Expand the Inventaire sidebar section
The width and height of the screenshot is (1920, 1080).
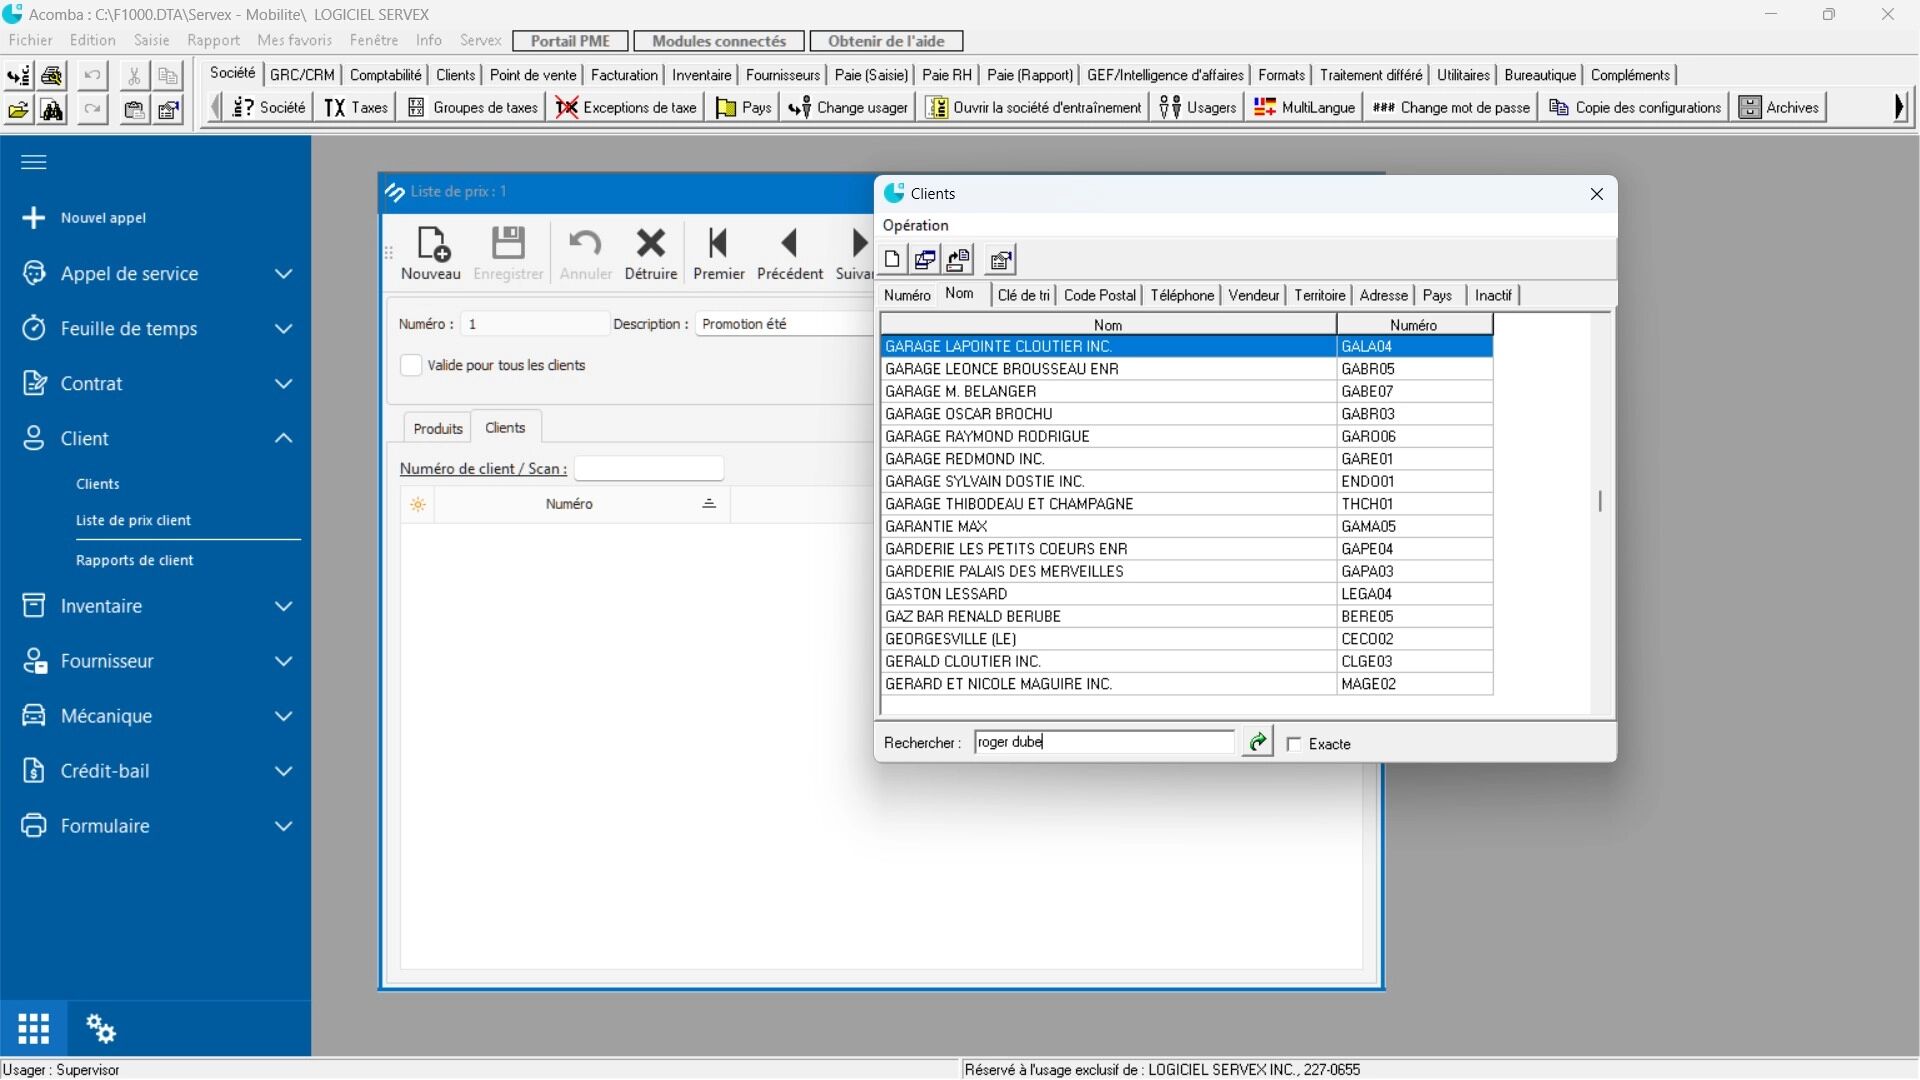283,606
